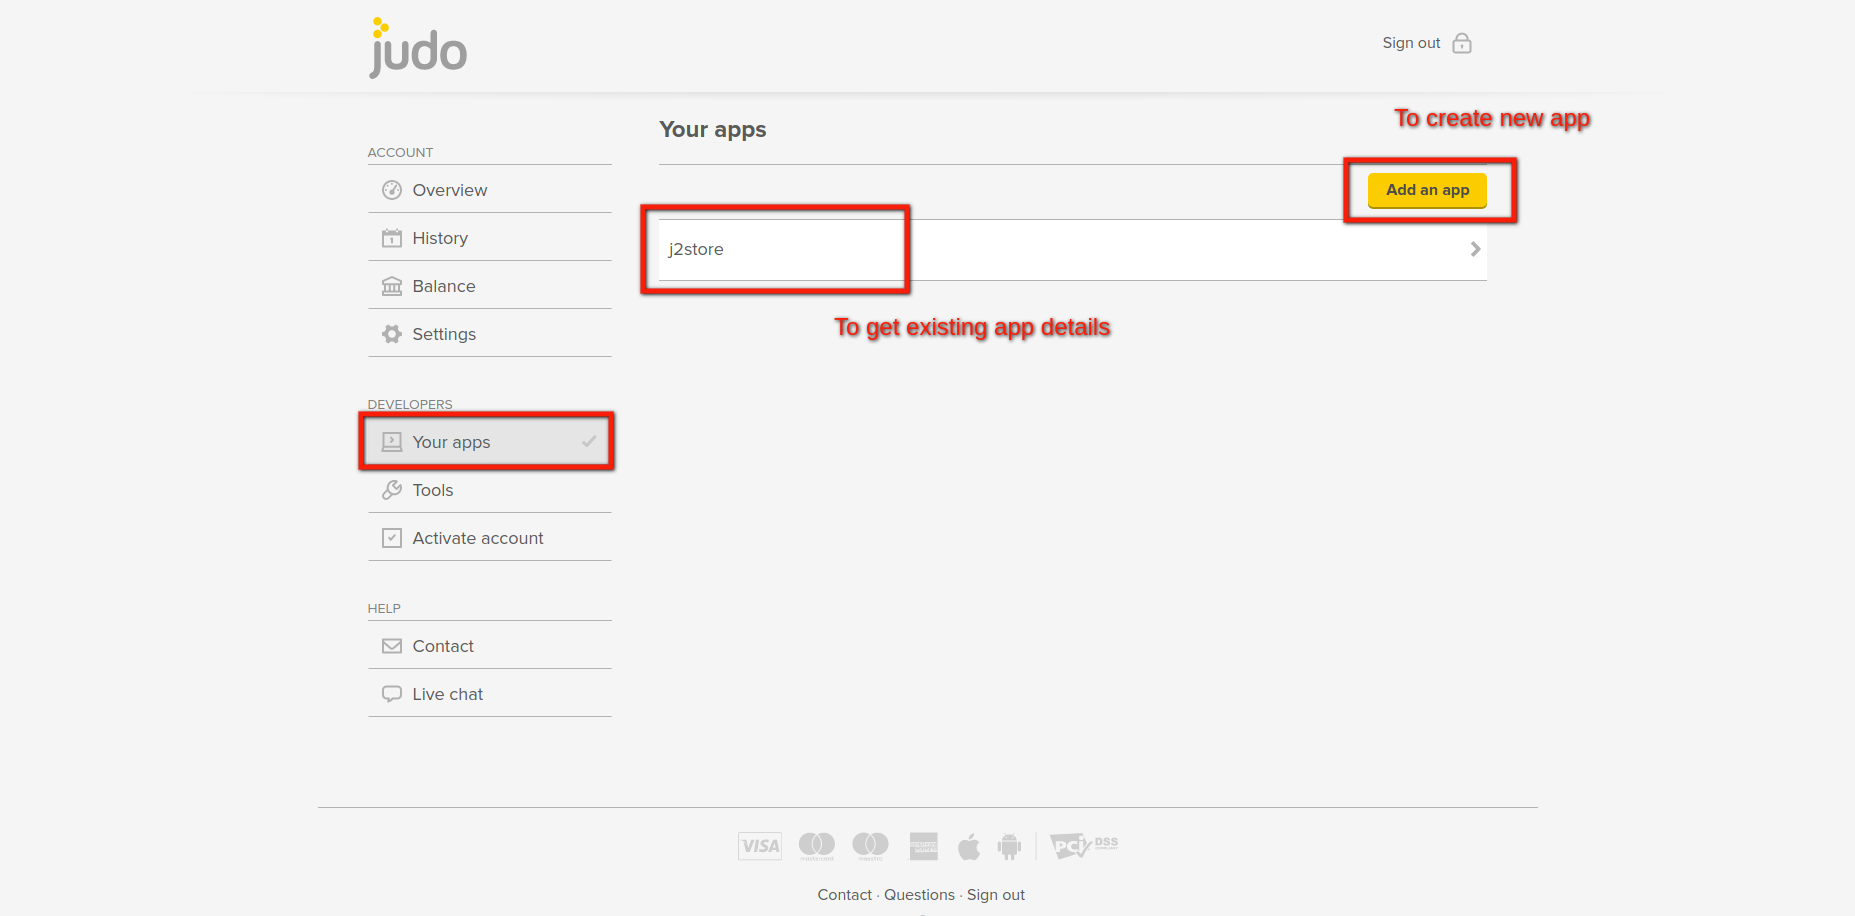The image size is (1855, 916).
Task: Open the Overview menu item
Action: tap(490, 190)
